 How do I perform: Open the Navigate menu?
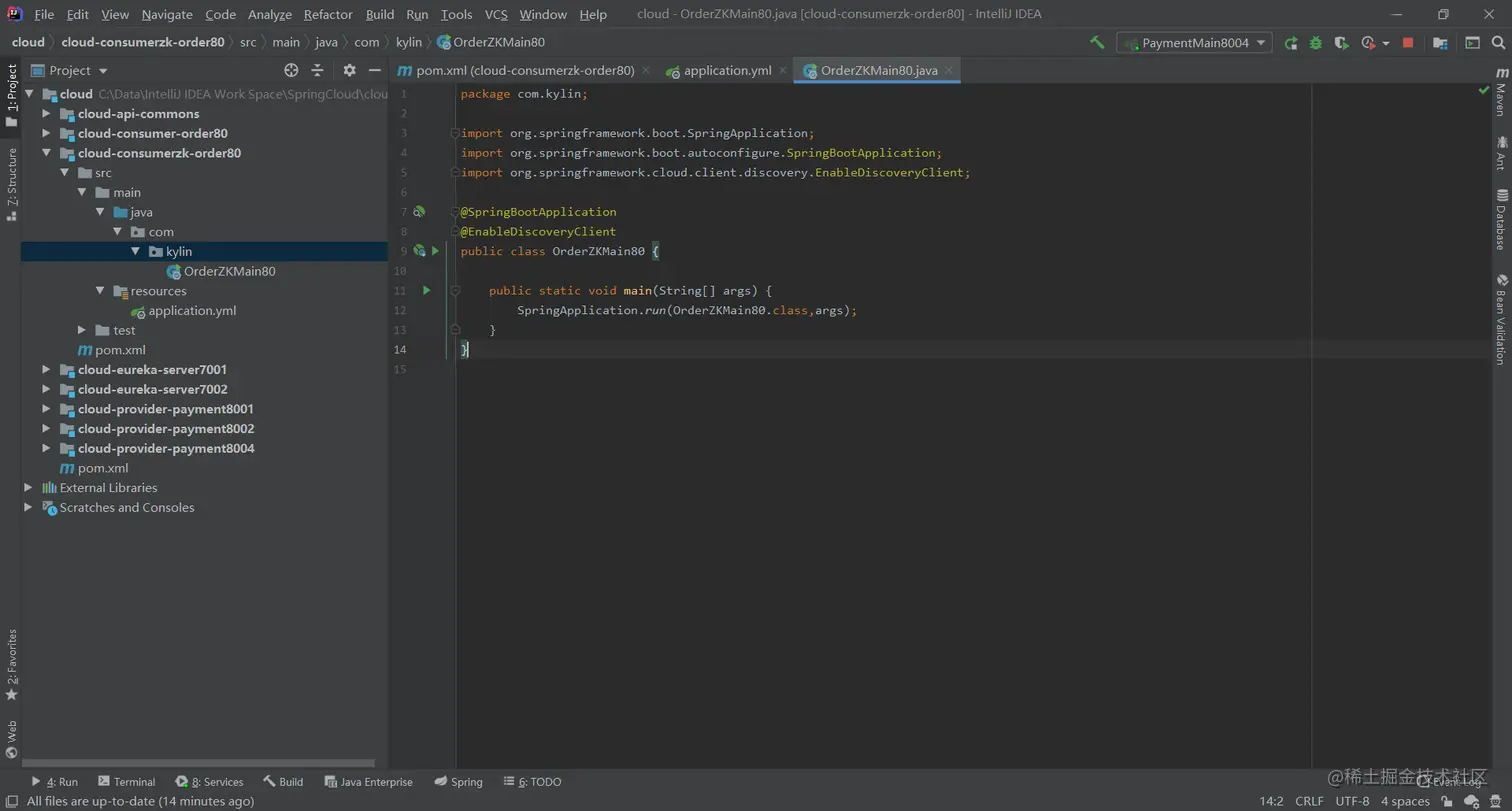tap(167, 14)
